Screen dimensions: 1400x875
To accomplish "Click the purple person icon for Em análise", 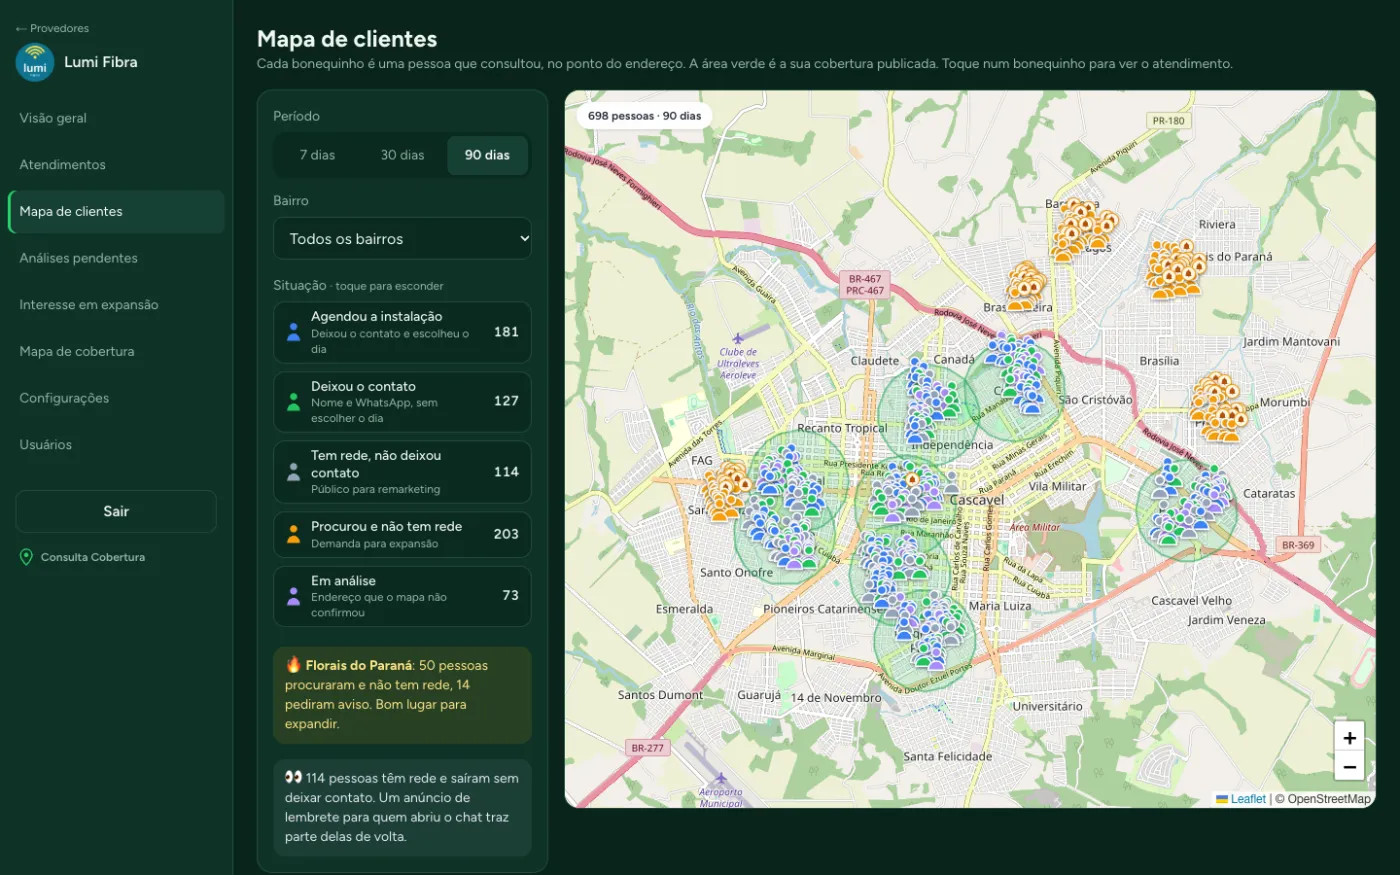I will pyautogui.click(x=294, y=596).
